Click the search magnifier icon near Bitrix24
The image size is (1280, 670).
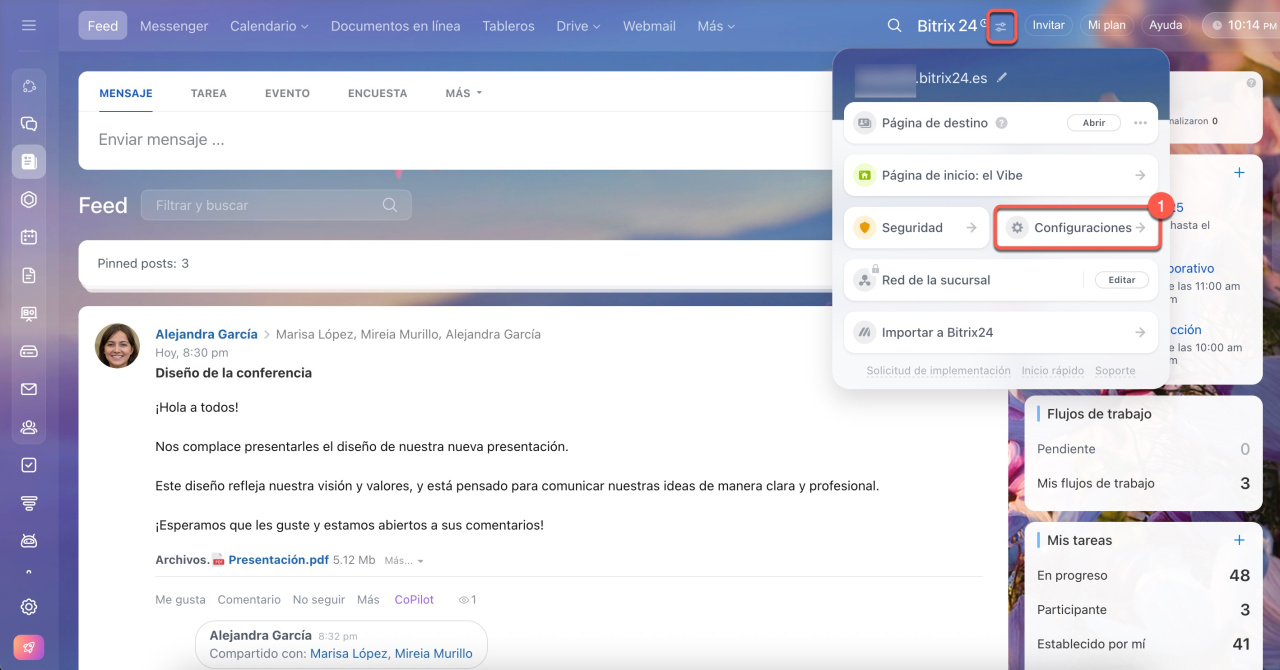click(895, 26)
